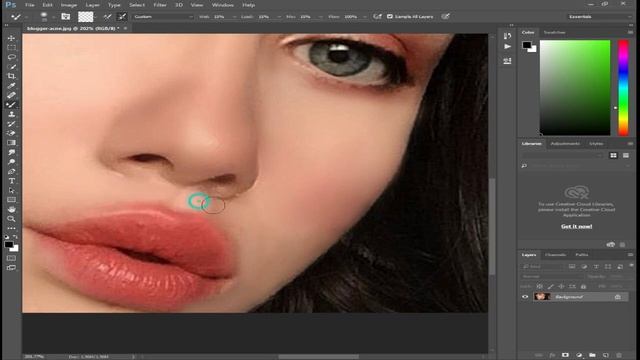Click the Get it now! link
The image size is (640, 360).
pyautogui.click(x=576, y=226)
